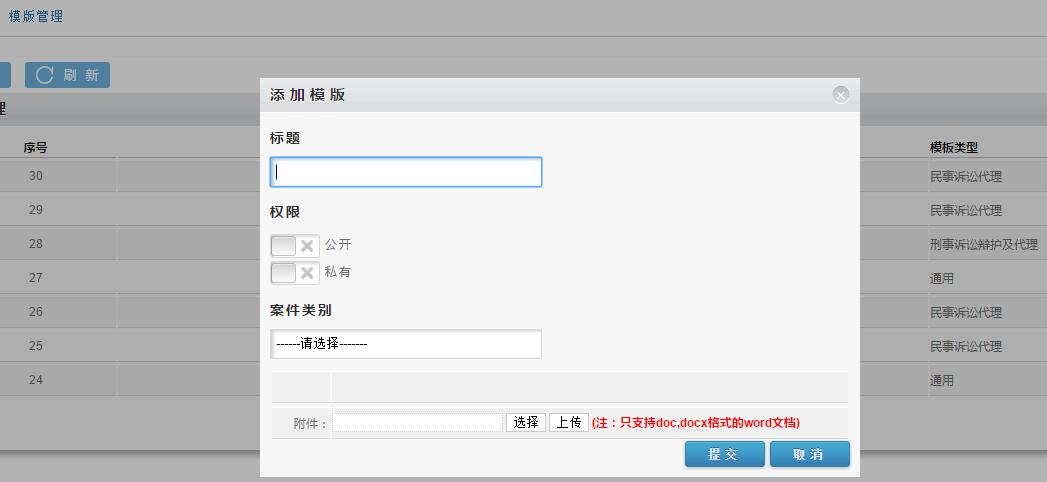The height and width of the screenshot is (482, 1047).
Task: Click the 模板类型 column header
Action: click(x=953, y=147)
